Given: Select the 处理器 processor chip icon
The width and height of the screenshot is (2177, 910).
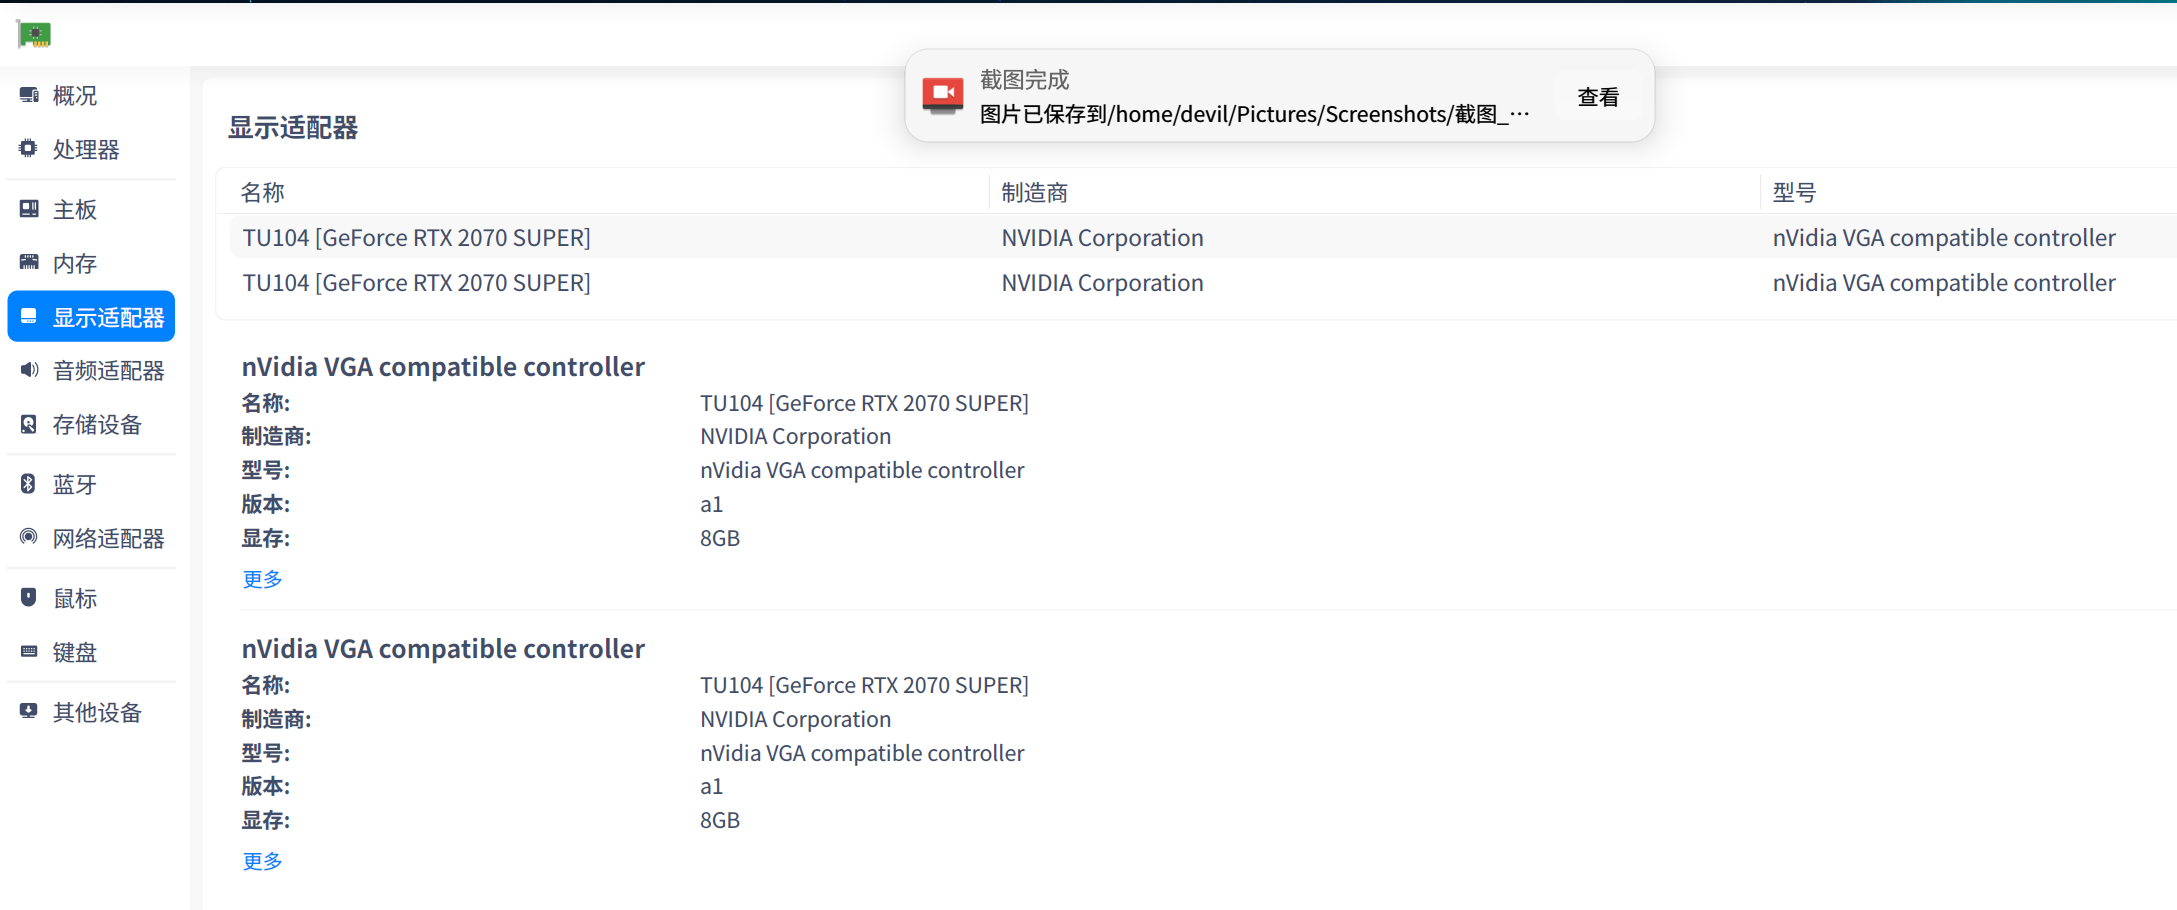Looking at the screenshot, I should click(29, 149).
